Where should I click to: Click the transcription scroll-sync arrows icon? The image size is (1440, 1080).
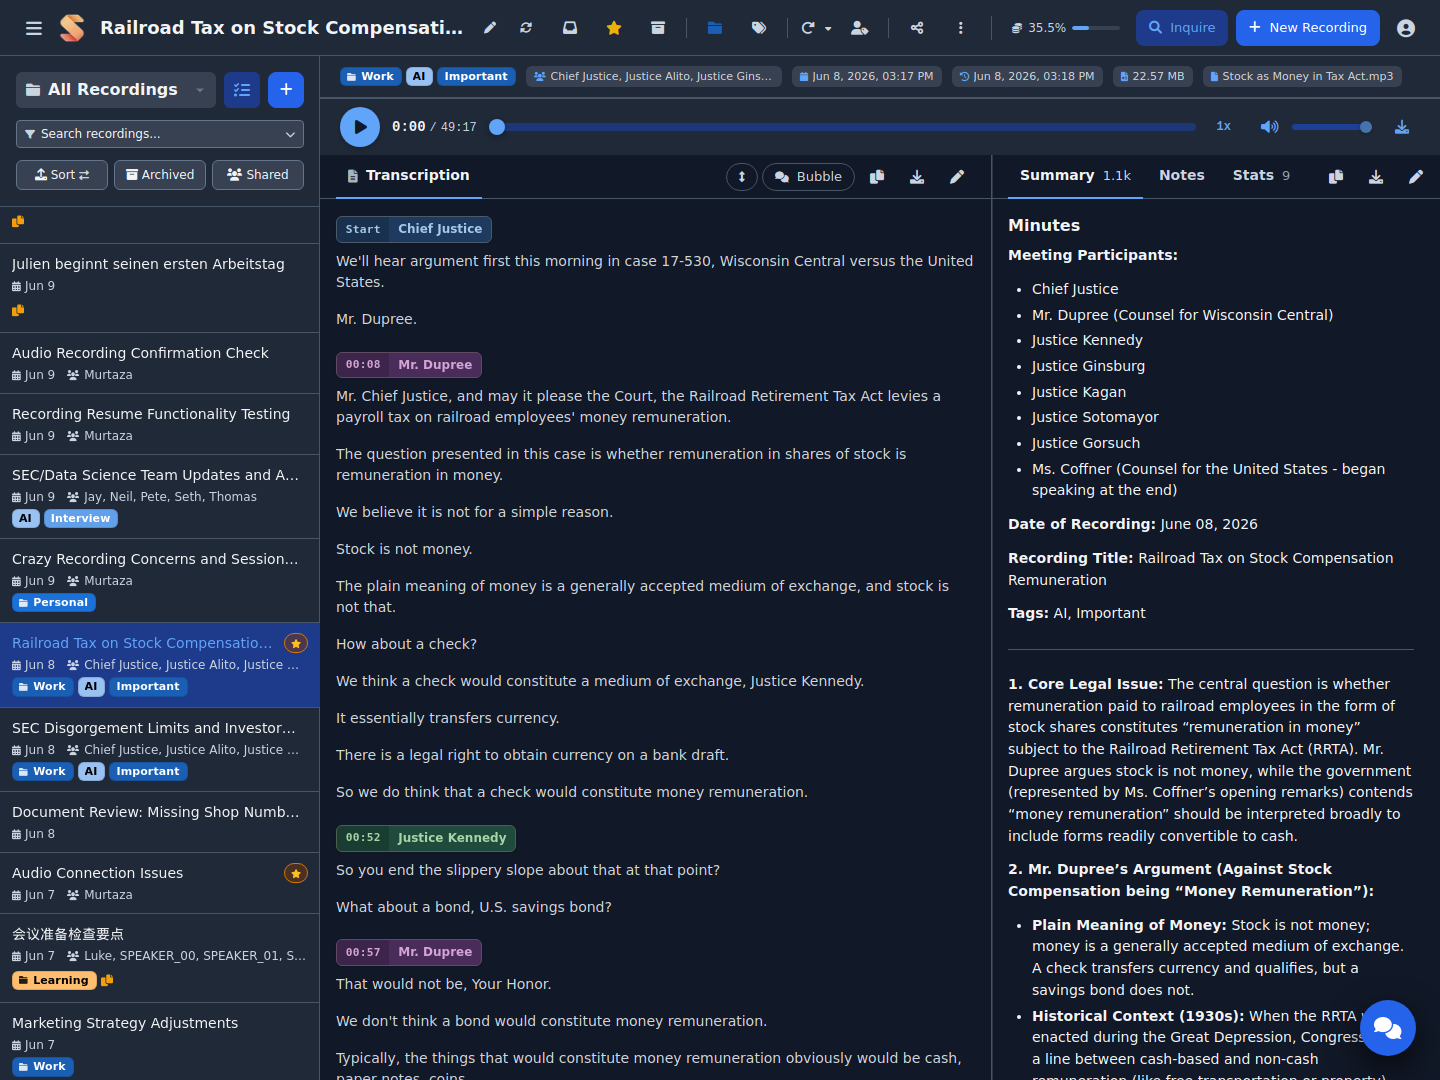point(742,177)
